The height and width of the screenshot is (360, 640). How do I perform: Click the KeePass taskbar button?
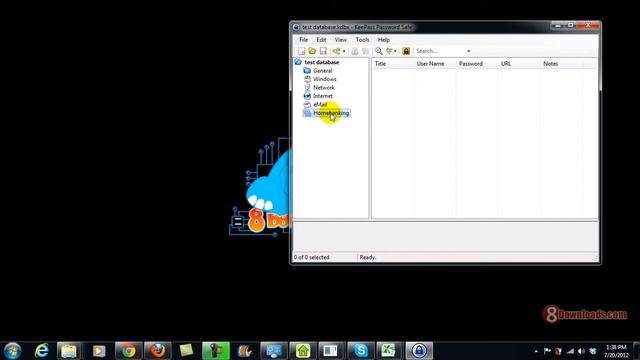419,351
